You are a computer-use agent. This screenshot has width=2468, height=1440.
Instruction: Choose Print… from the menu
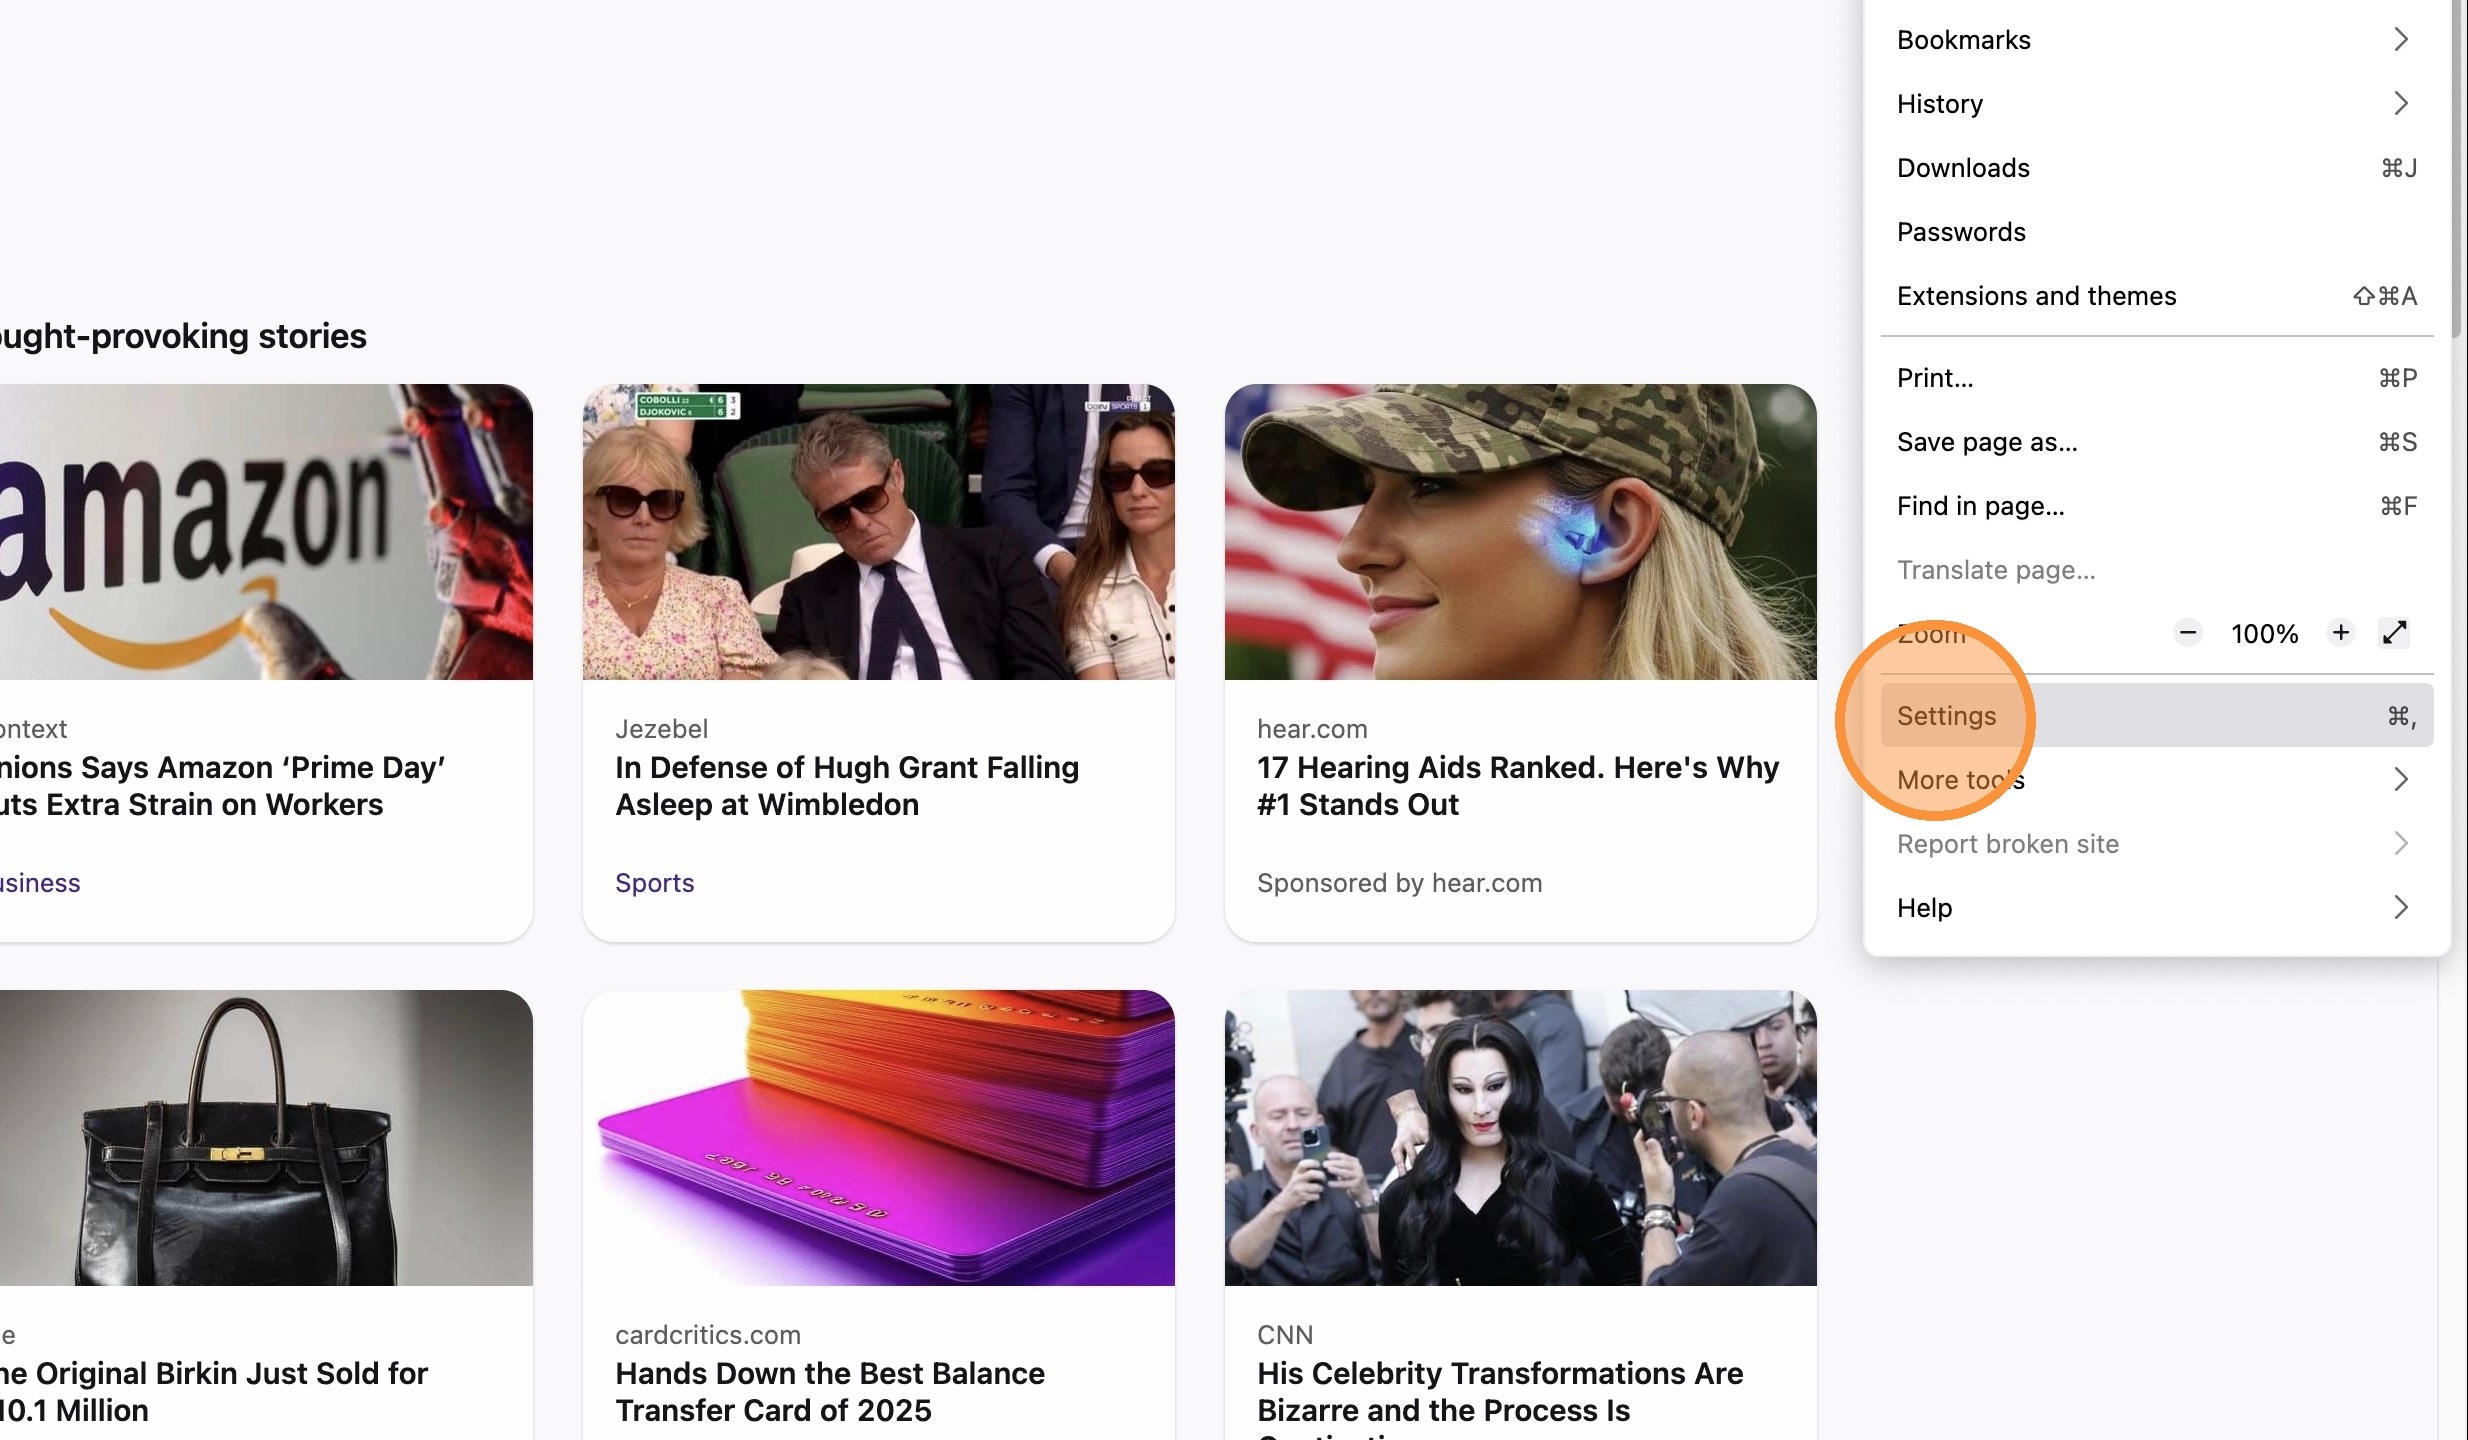[x=2157, y=378]
